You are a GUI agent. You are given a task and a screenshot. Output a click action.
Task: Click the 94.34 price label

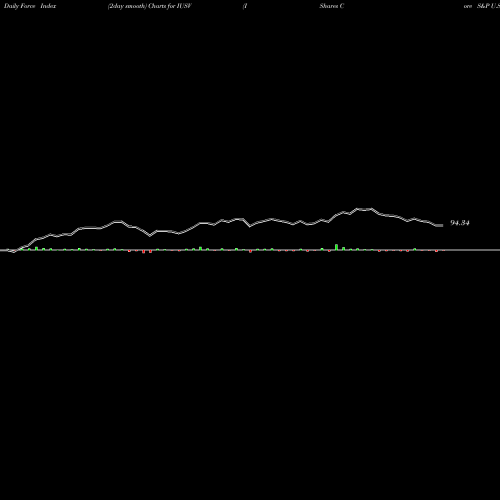click(x=460, y=223)
